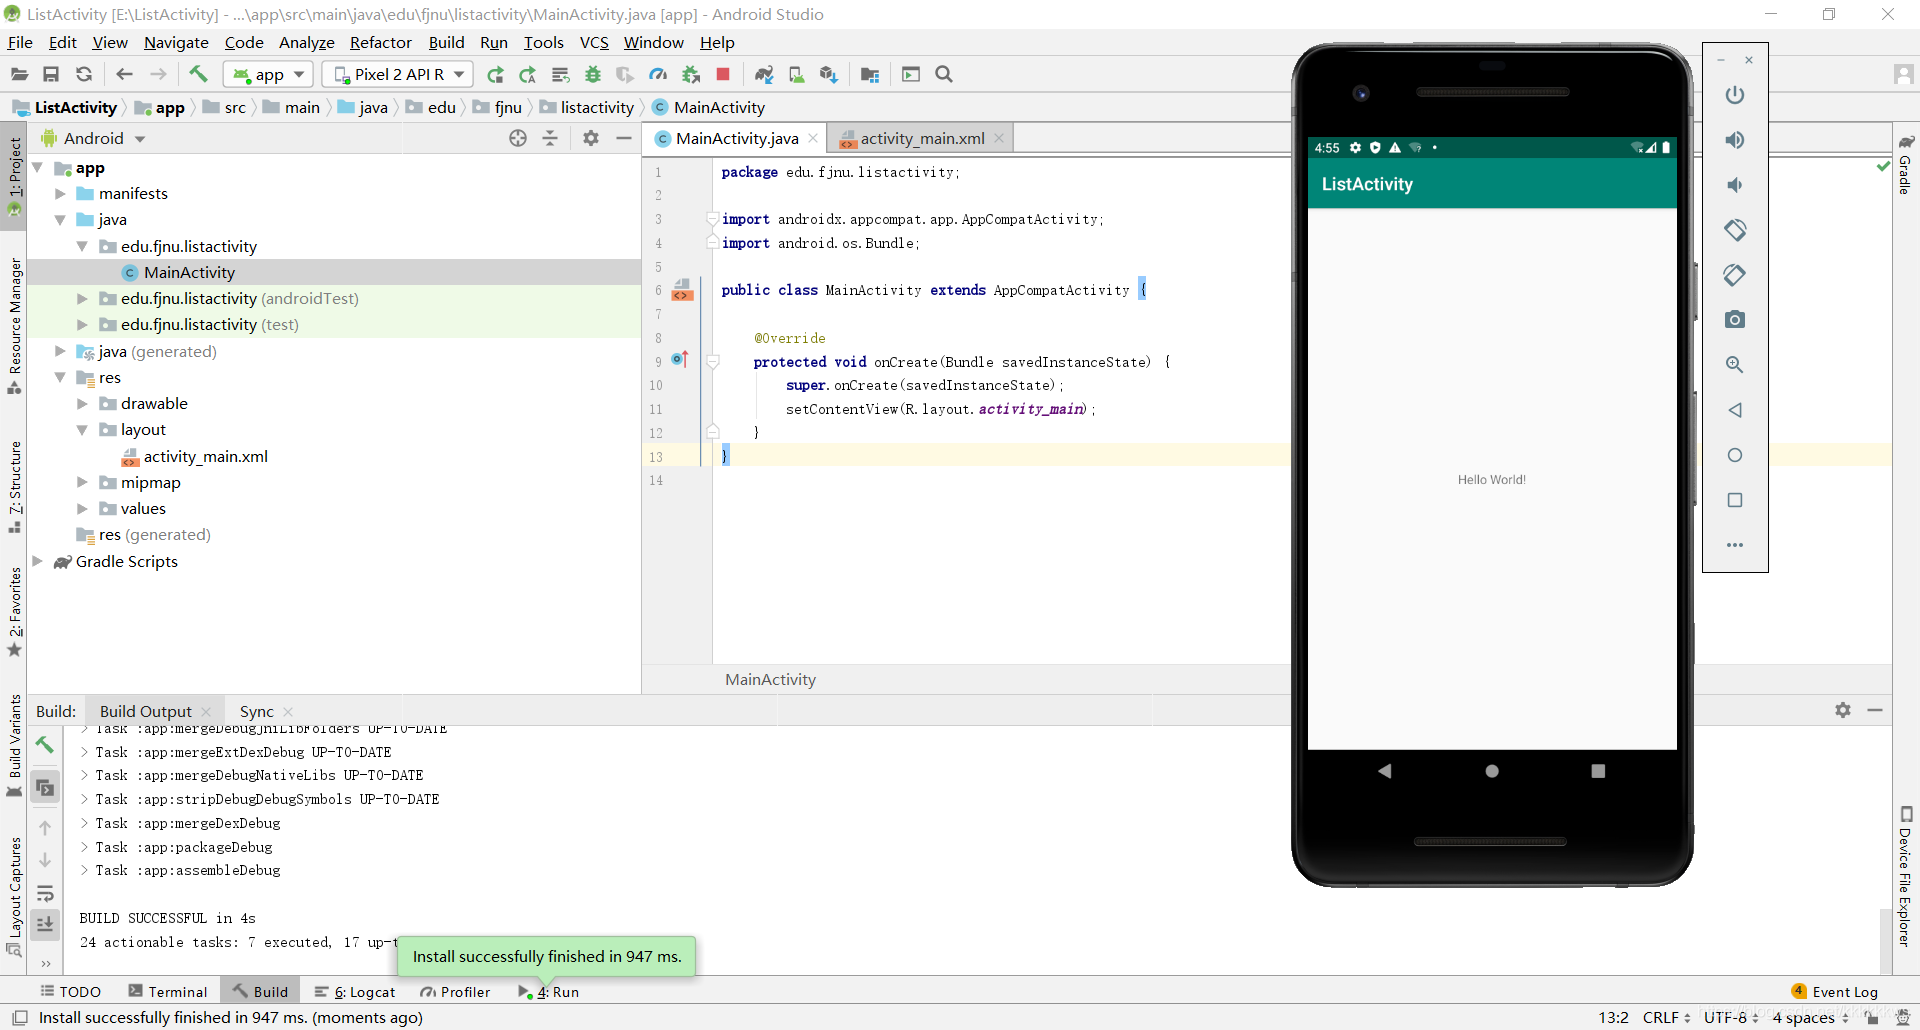Toggle soft-wrap icon in Build output
Image resolution: width=1920 pixels, height=1030 pixels.
click(45, 893)
